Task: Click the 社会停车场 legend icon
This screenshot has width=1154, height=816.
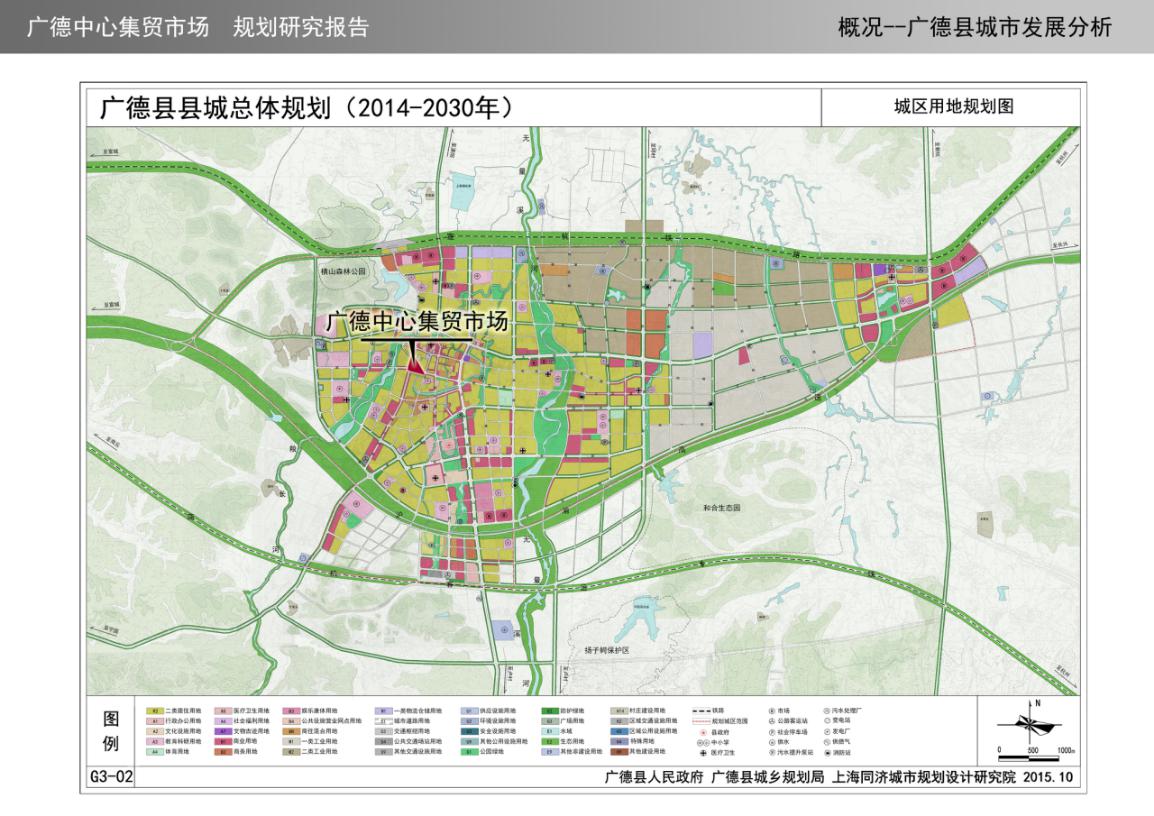Action: pyautogui.click(x=771, y=731)
